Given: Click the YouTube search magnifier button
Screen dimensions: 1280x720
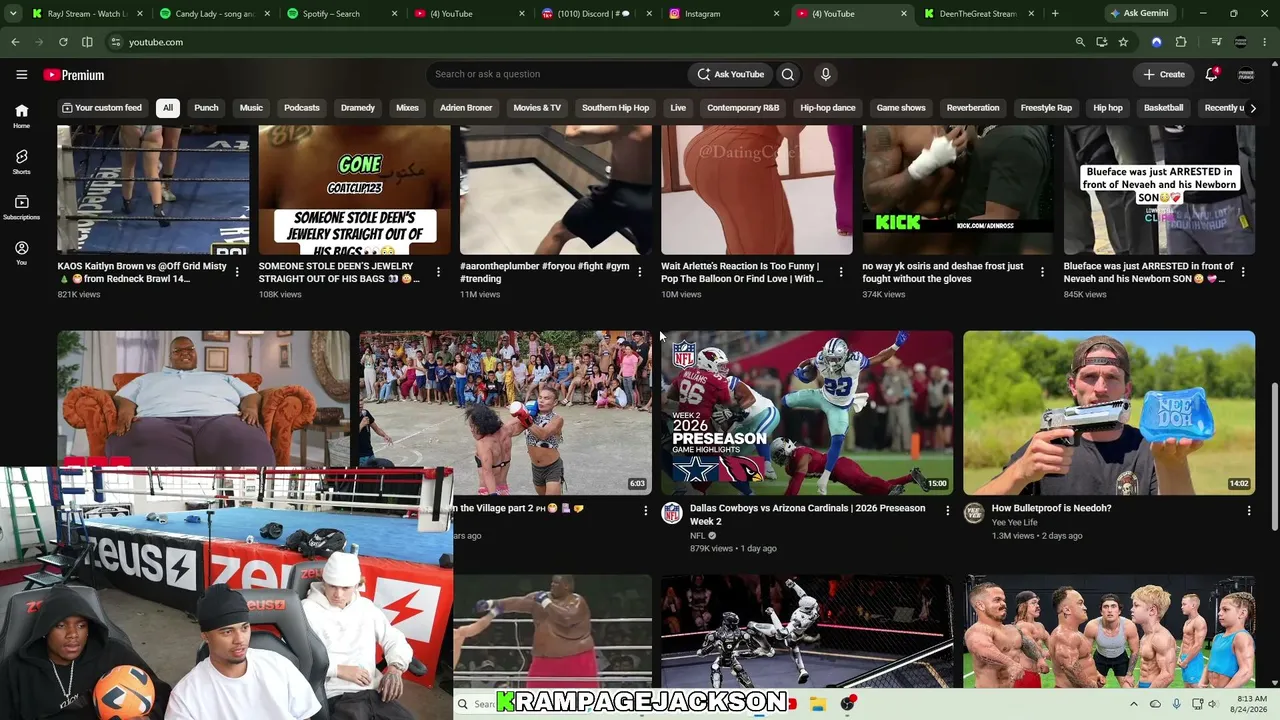Looking at the screenshot, I should point(788,74).
